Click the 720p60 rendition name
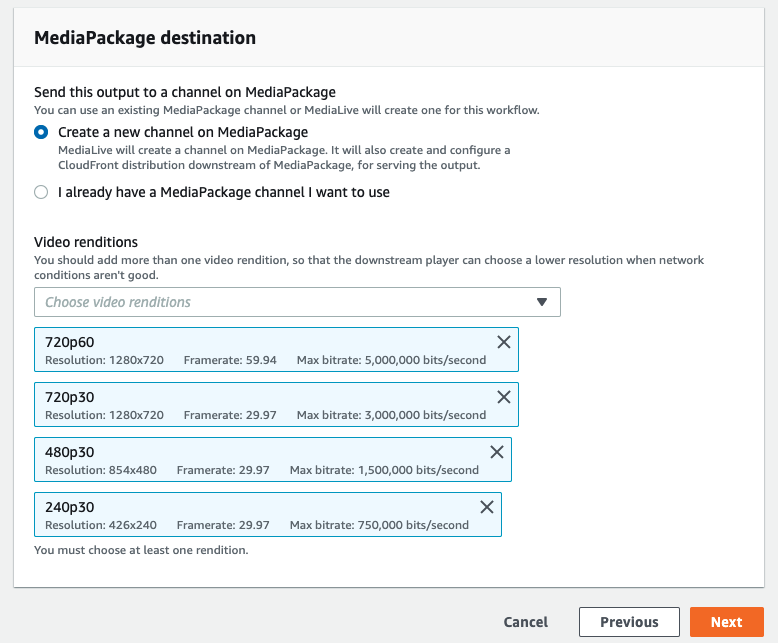Viewport: 778px width, 643px height. click(x=69, y=342)
